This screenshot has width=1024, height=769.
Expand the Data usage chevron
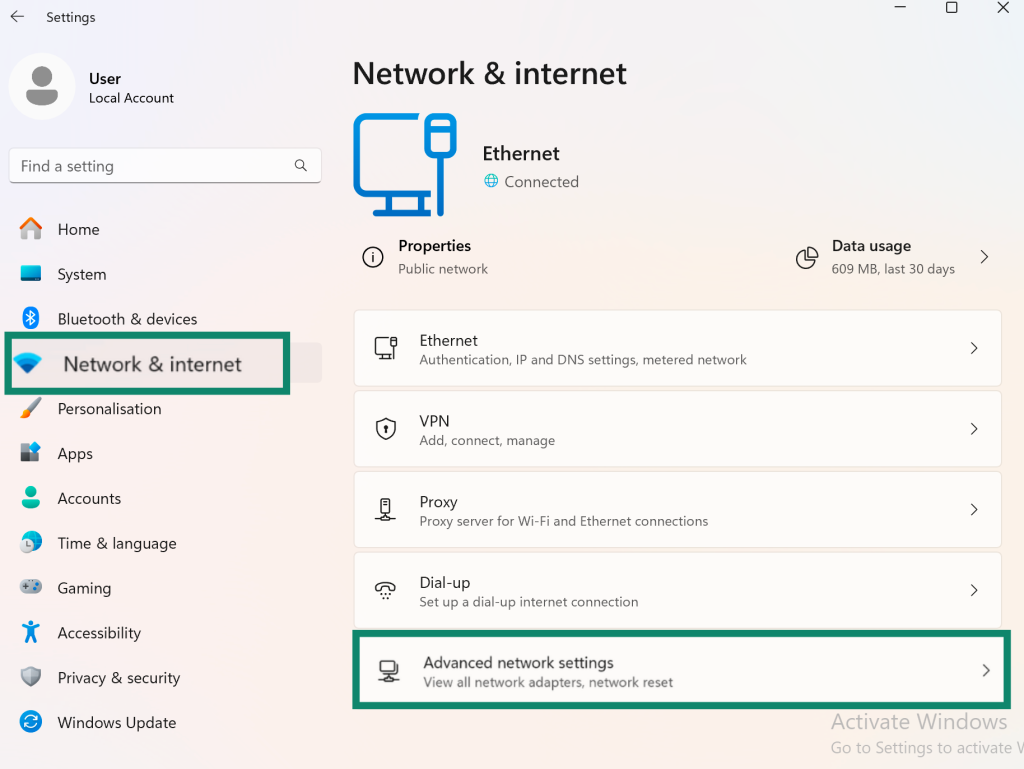click(x=984, y=257)
